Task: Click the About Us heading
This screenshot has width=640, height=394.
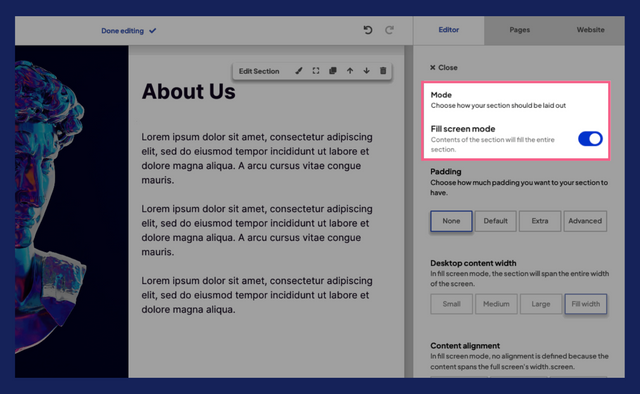Action: pyautogui.click(x=189, y=91)
